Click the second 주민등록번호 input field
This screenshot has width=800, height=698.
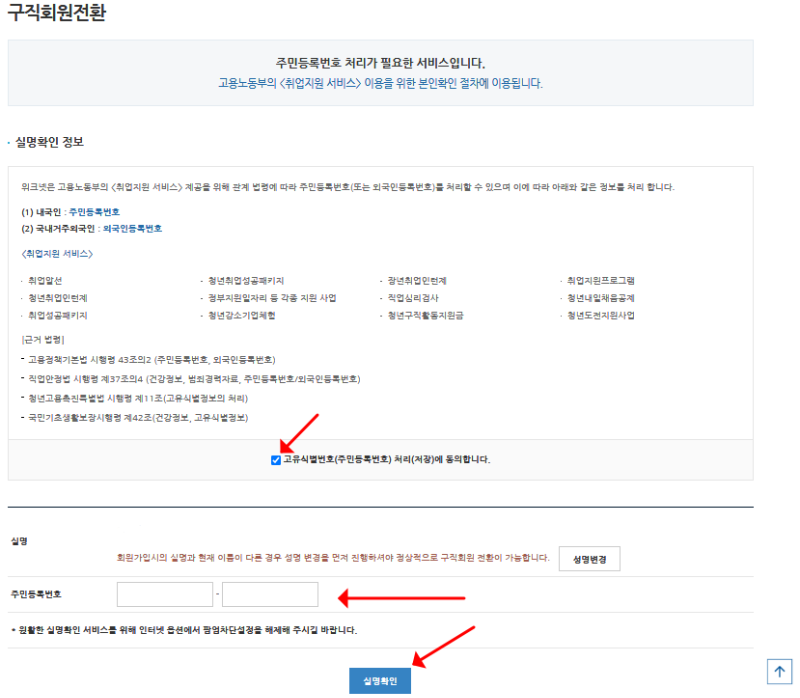270,594
